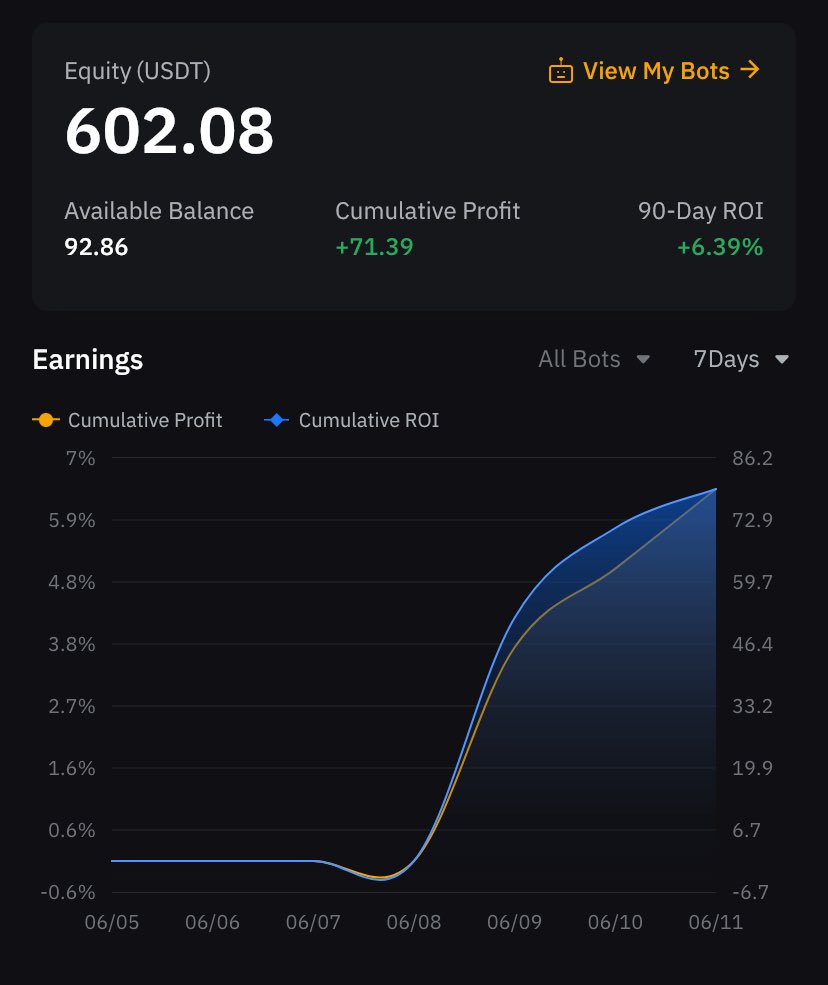Viewport: 828px width, 985px height.
Task: Select the 06/08 date on chart axis
Action: (x=413, y=922)
